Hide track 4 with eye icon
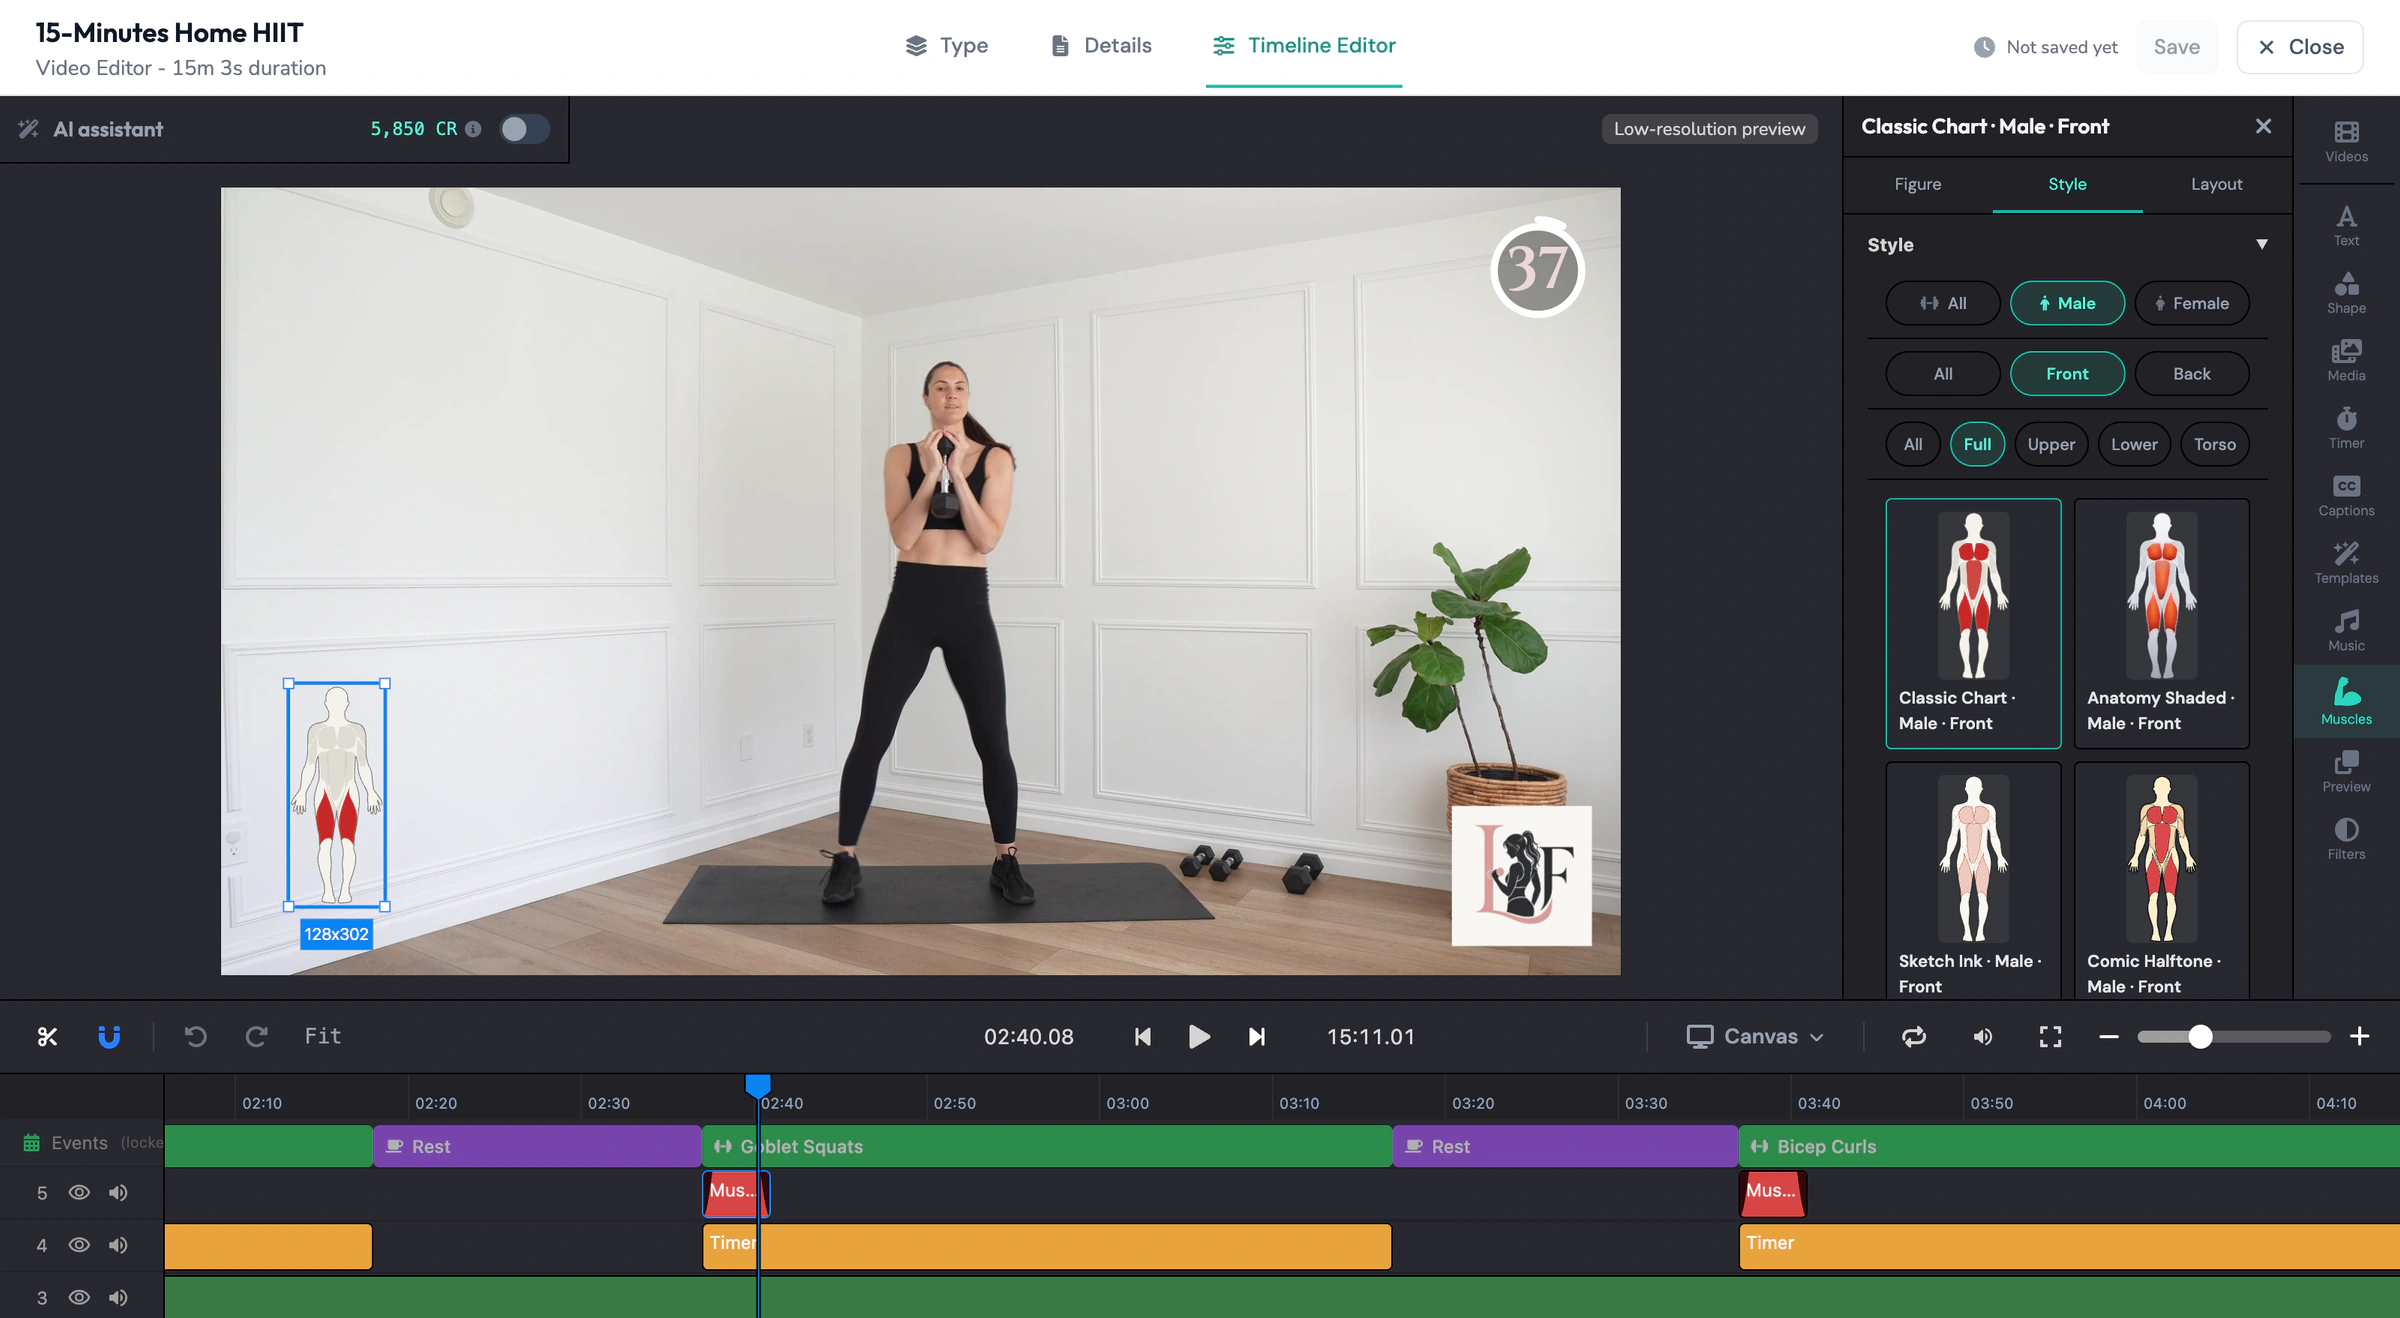Viewport: 2400px width, 1318px height. [79, 1244]
